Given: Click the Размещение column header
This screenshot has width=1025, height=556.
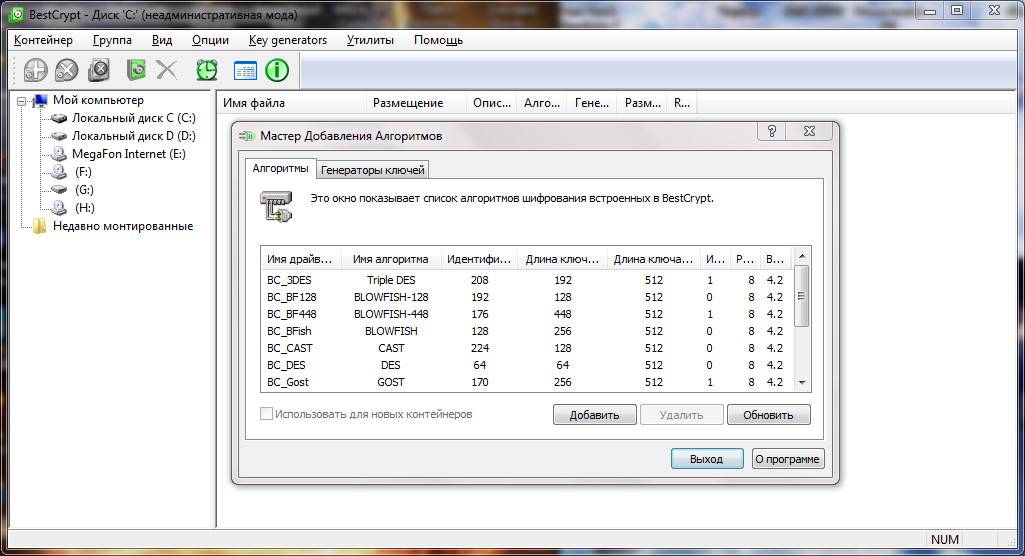Looking at the screenshot, I should [x=417, y=103].
